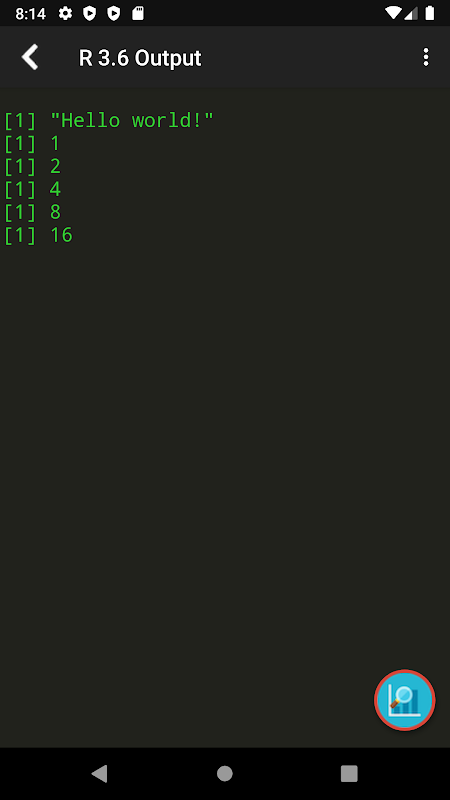Tap the Wi-Fi signal status icon
450x800 pixels.
[393, 13]
